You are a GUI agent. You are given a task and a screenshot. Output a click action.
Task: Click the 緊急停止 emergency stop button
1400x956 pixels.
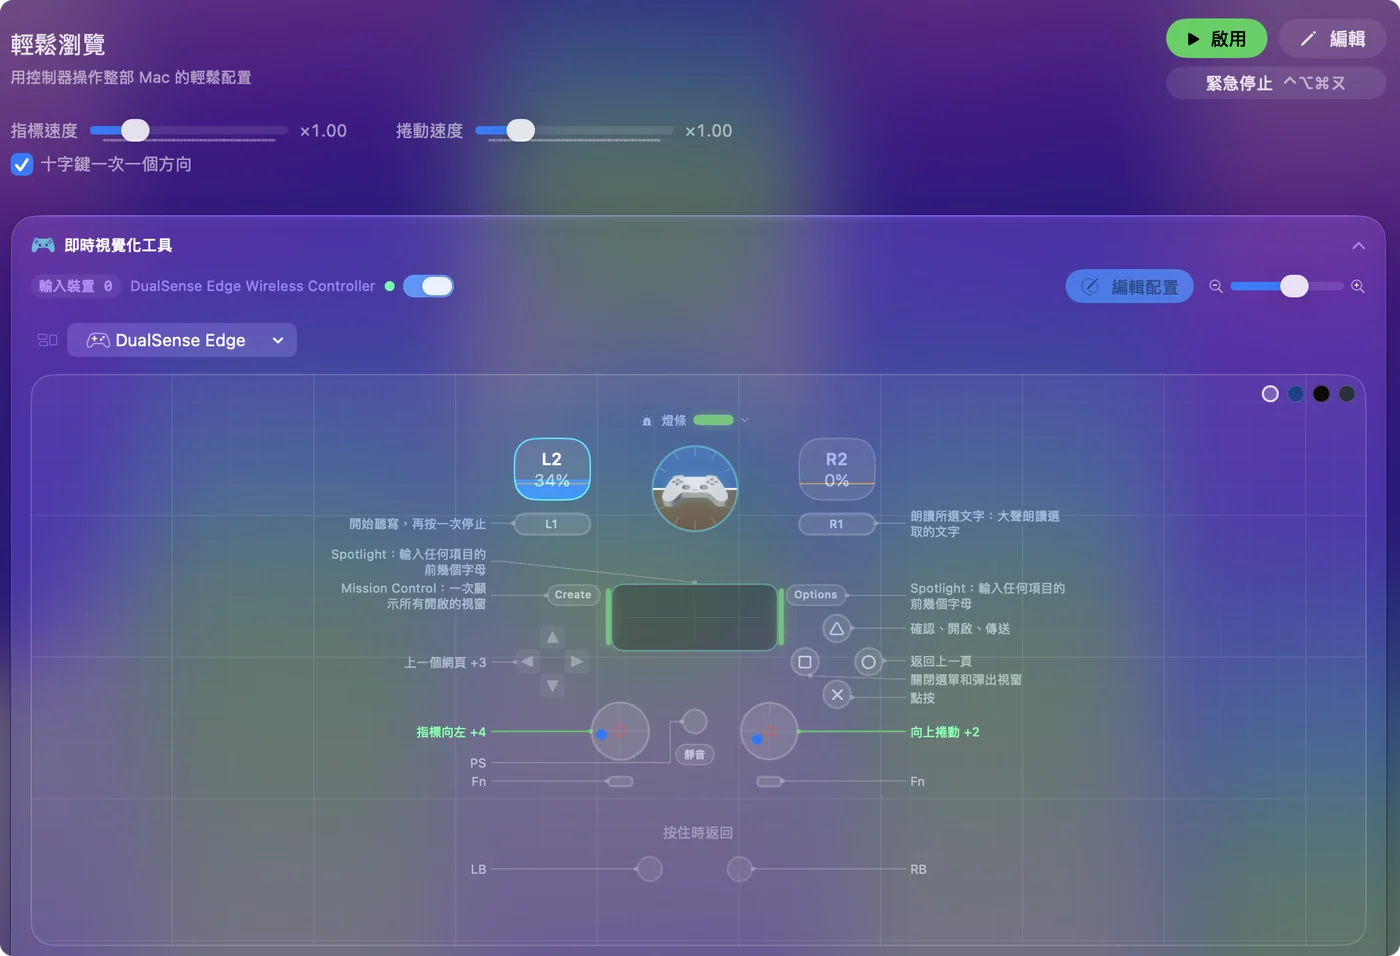[x=1276, y=83]
